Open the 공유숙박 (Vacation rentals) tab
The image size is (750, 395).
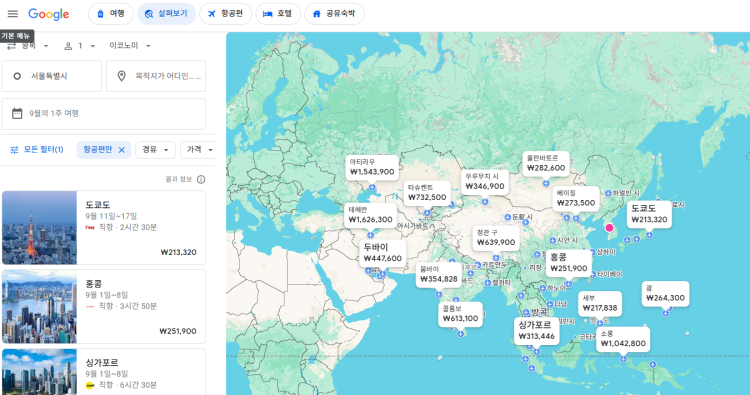tap(334, 14)
